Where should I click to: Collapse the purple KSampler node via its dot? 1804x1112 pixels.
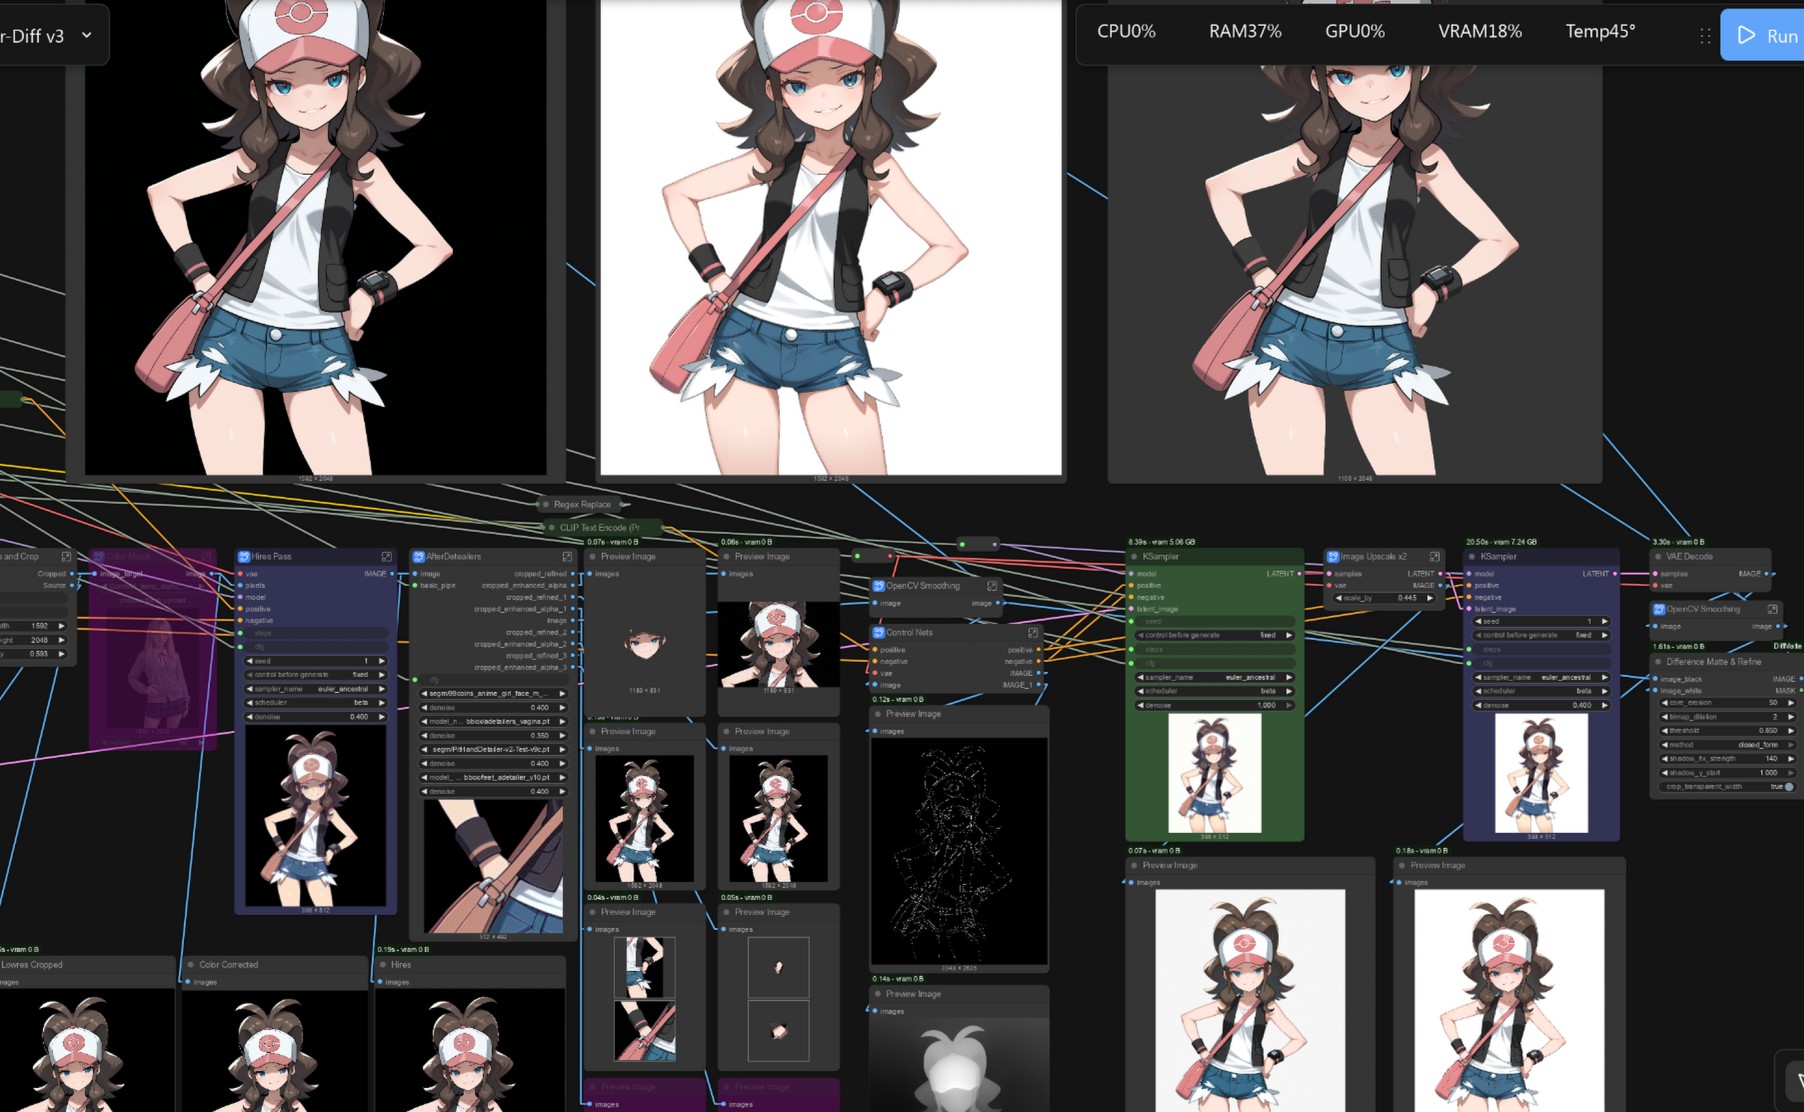pos(1472,557)
